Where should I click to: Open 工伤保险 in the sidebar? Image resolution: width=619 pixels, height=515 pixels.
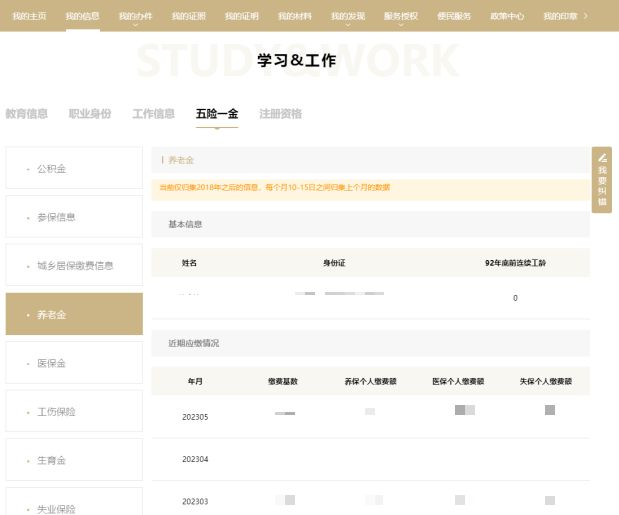(x=74, y=411)
